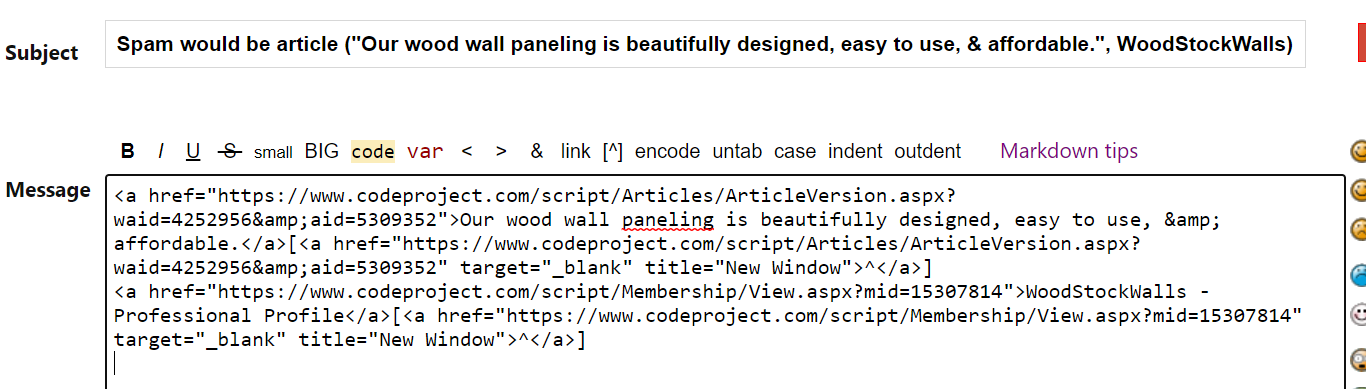The image size is (1366, 389).
Task: Insert greater-than symbol from toolbar
Action: point(501,152)
